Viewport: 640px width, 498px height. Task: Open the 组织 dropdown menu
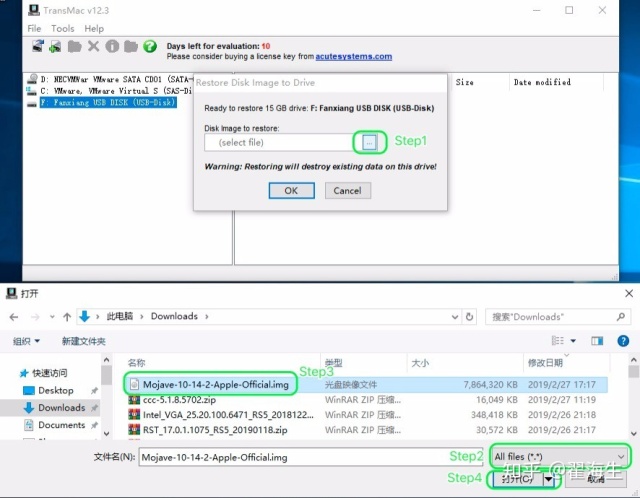click(x=26, y=341)
